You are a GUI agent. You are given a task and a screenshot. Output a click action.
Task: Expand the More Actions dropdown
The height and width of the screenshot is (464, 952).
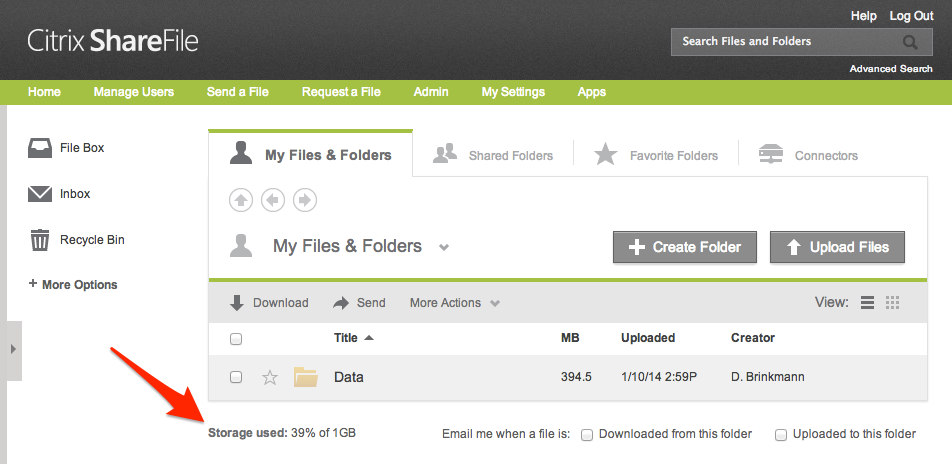click(x=455, y=303)
